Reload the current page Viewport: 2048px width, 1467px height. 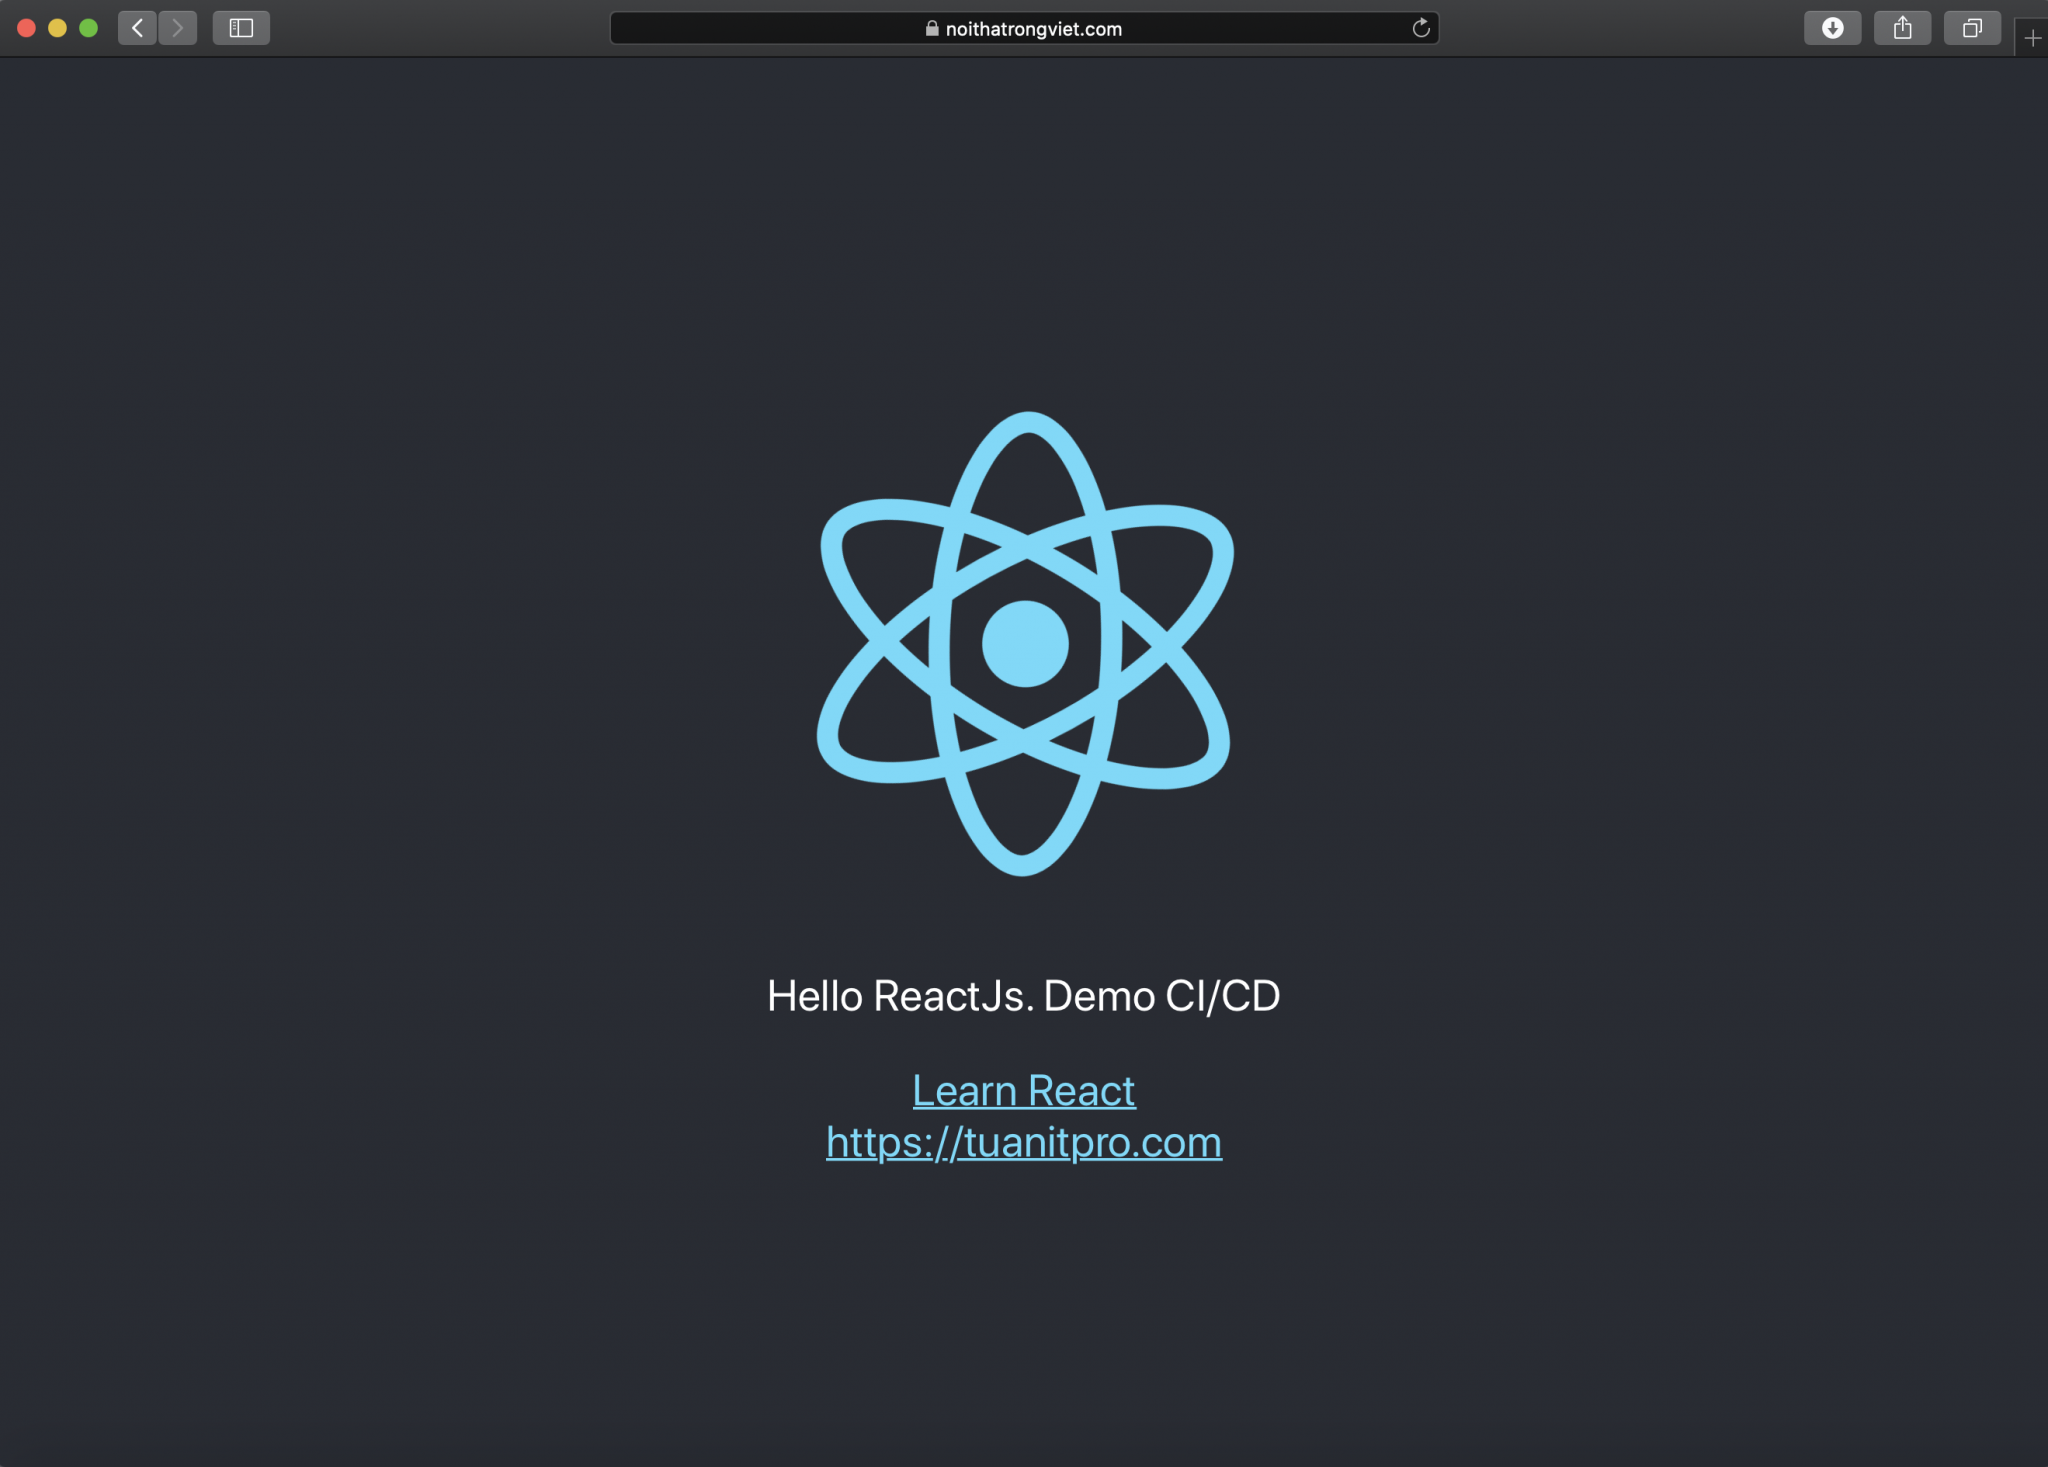(1420, 28)
